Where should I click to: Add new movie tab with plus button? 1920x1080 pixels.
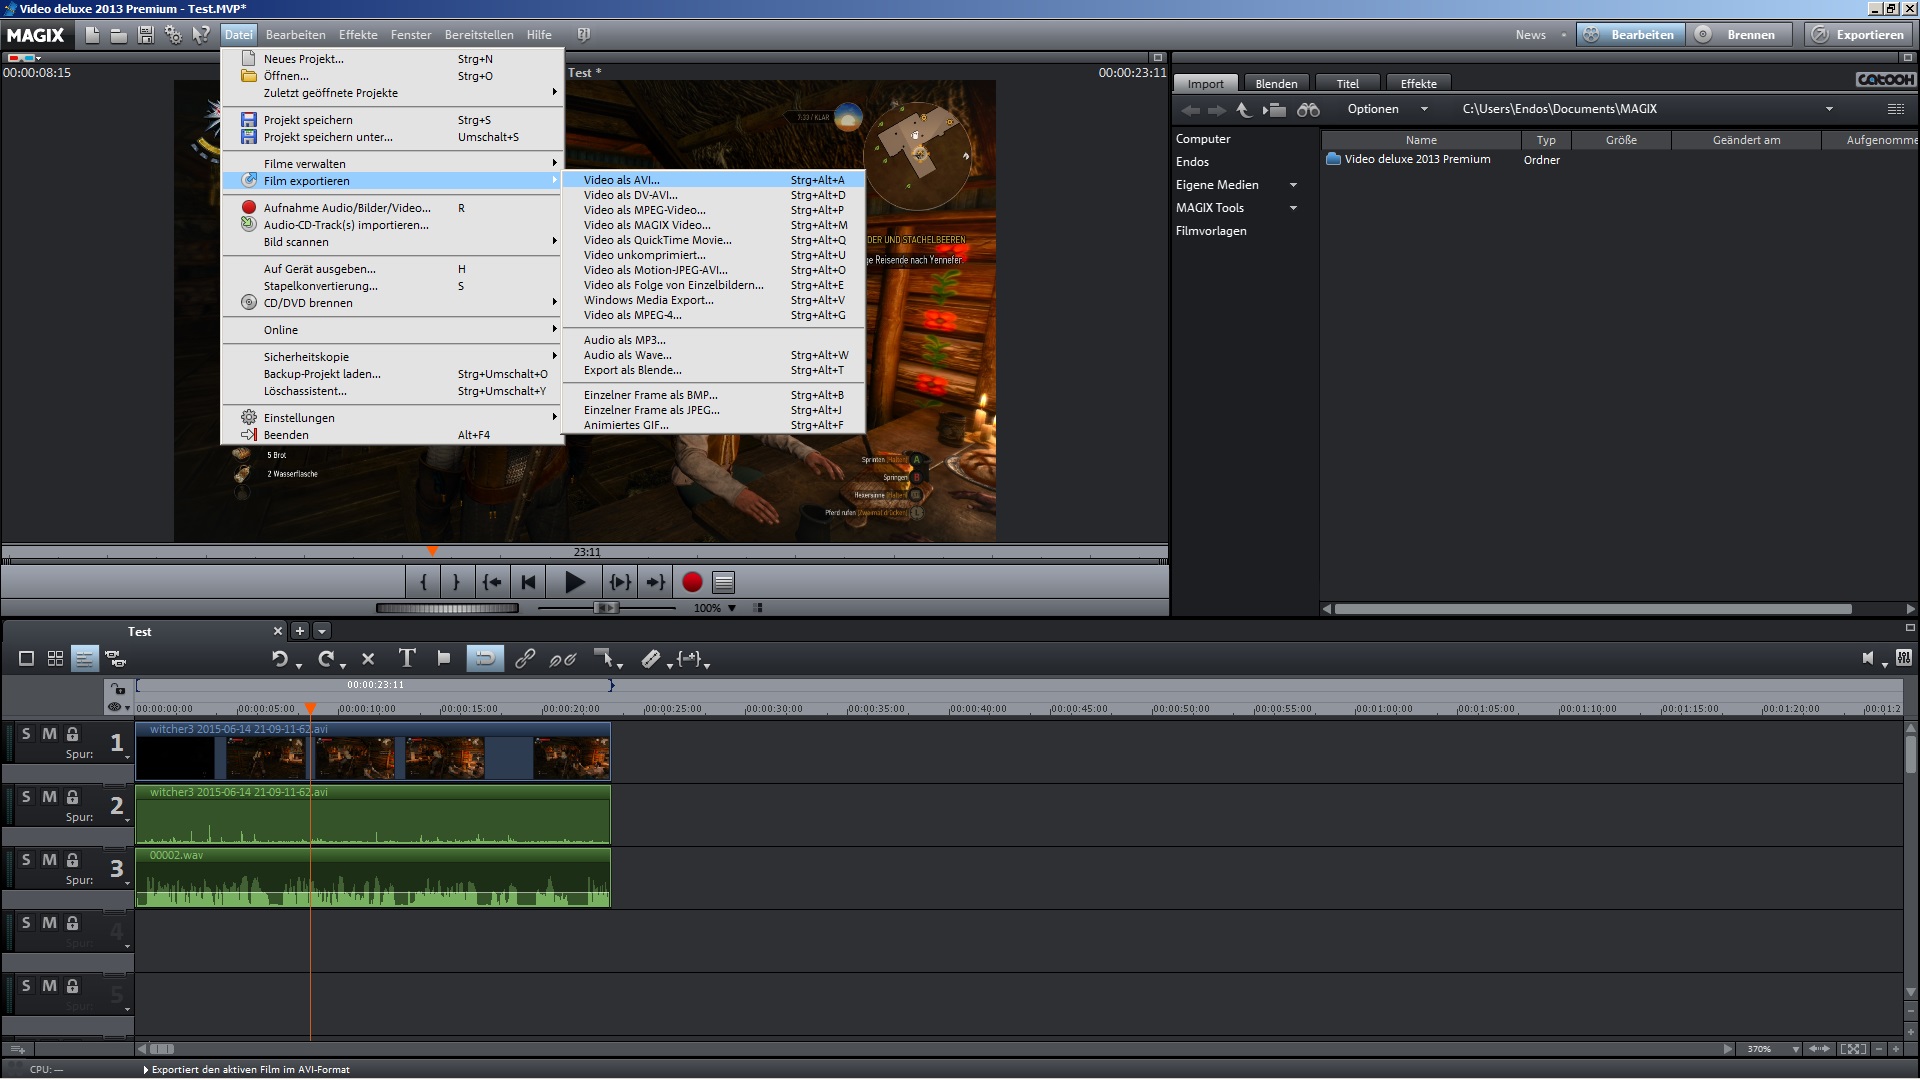(x=299, y=631)
